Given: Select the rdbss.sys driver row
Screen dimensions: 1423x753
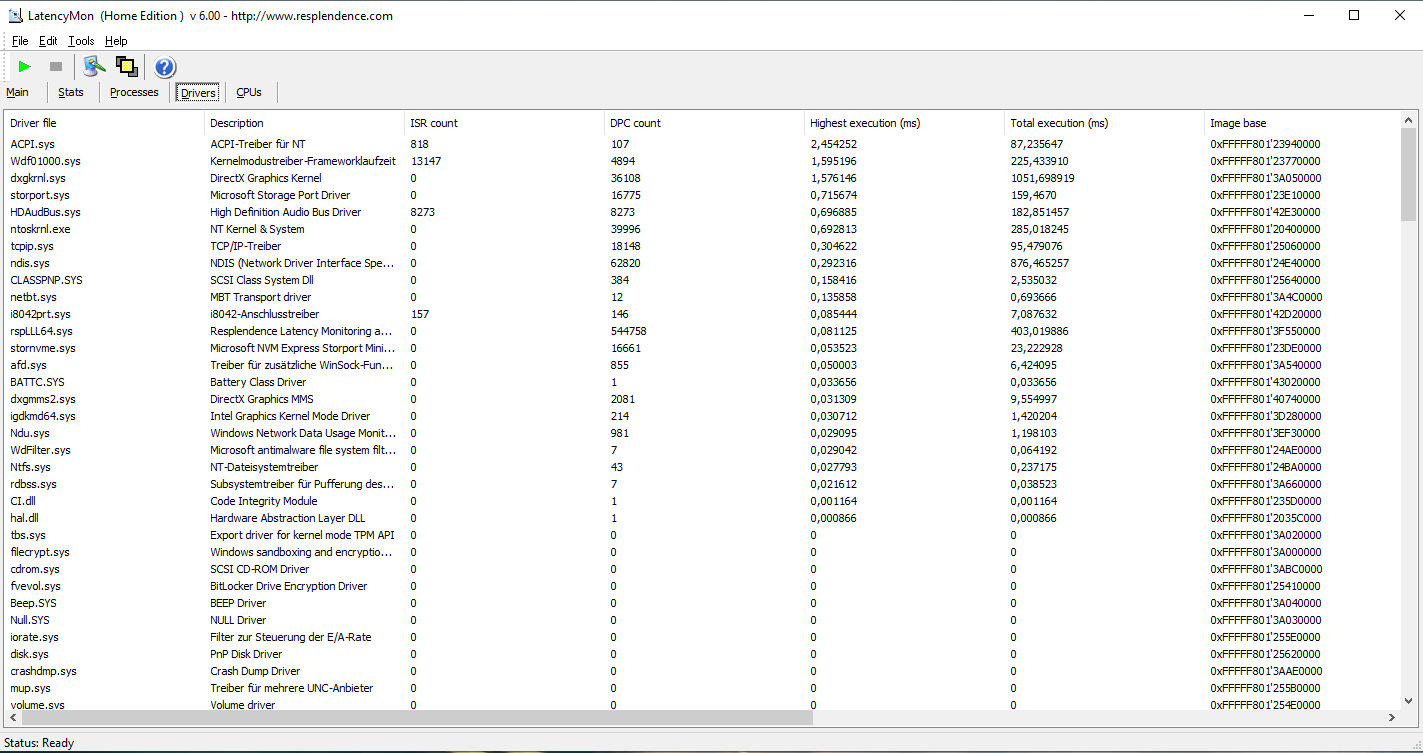Looking at the screenshot, I should tap(702, 484).
